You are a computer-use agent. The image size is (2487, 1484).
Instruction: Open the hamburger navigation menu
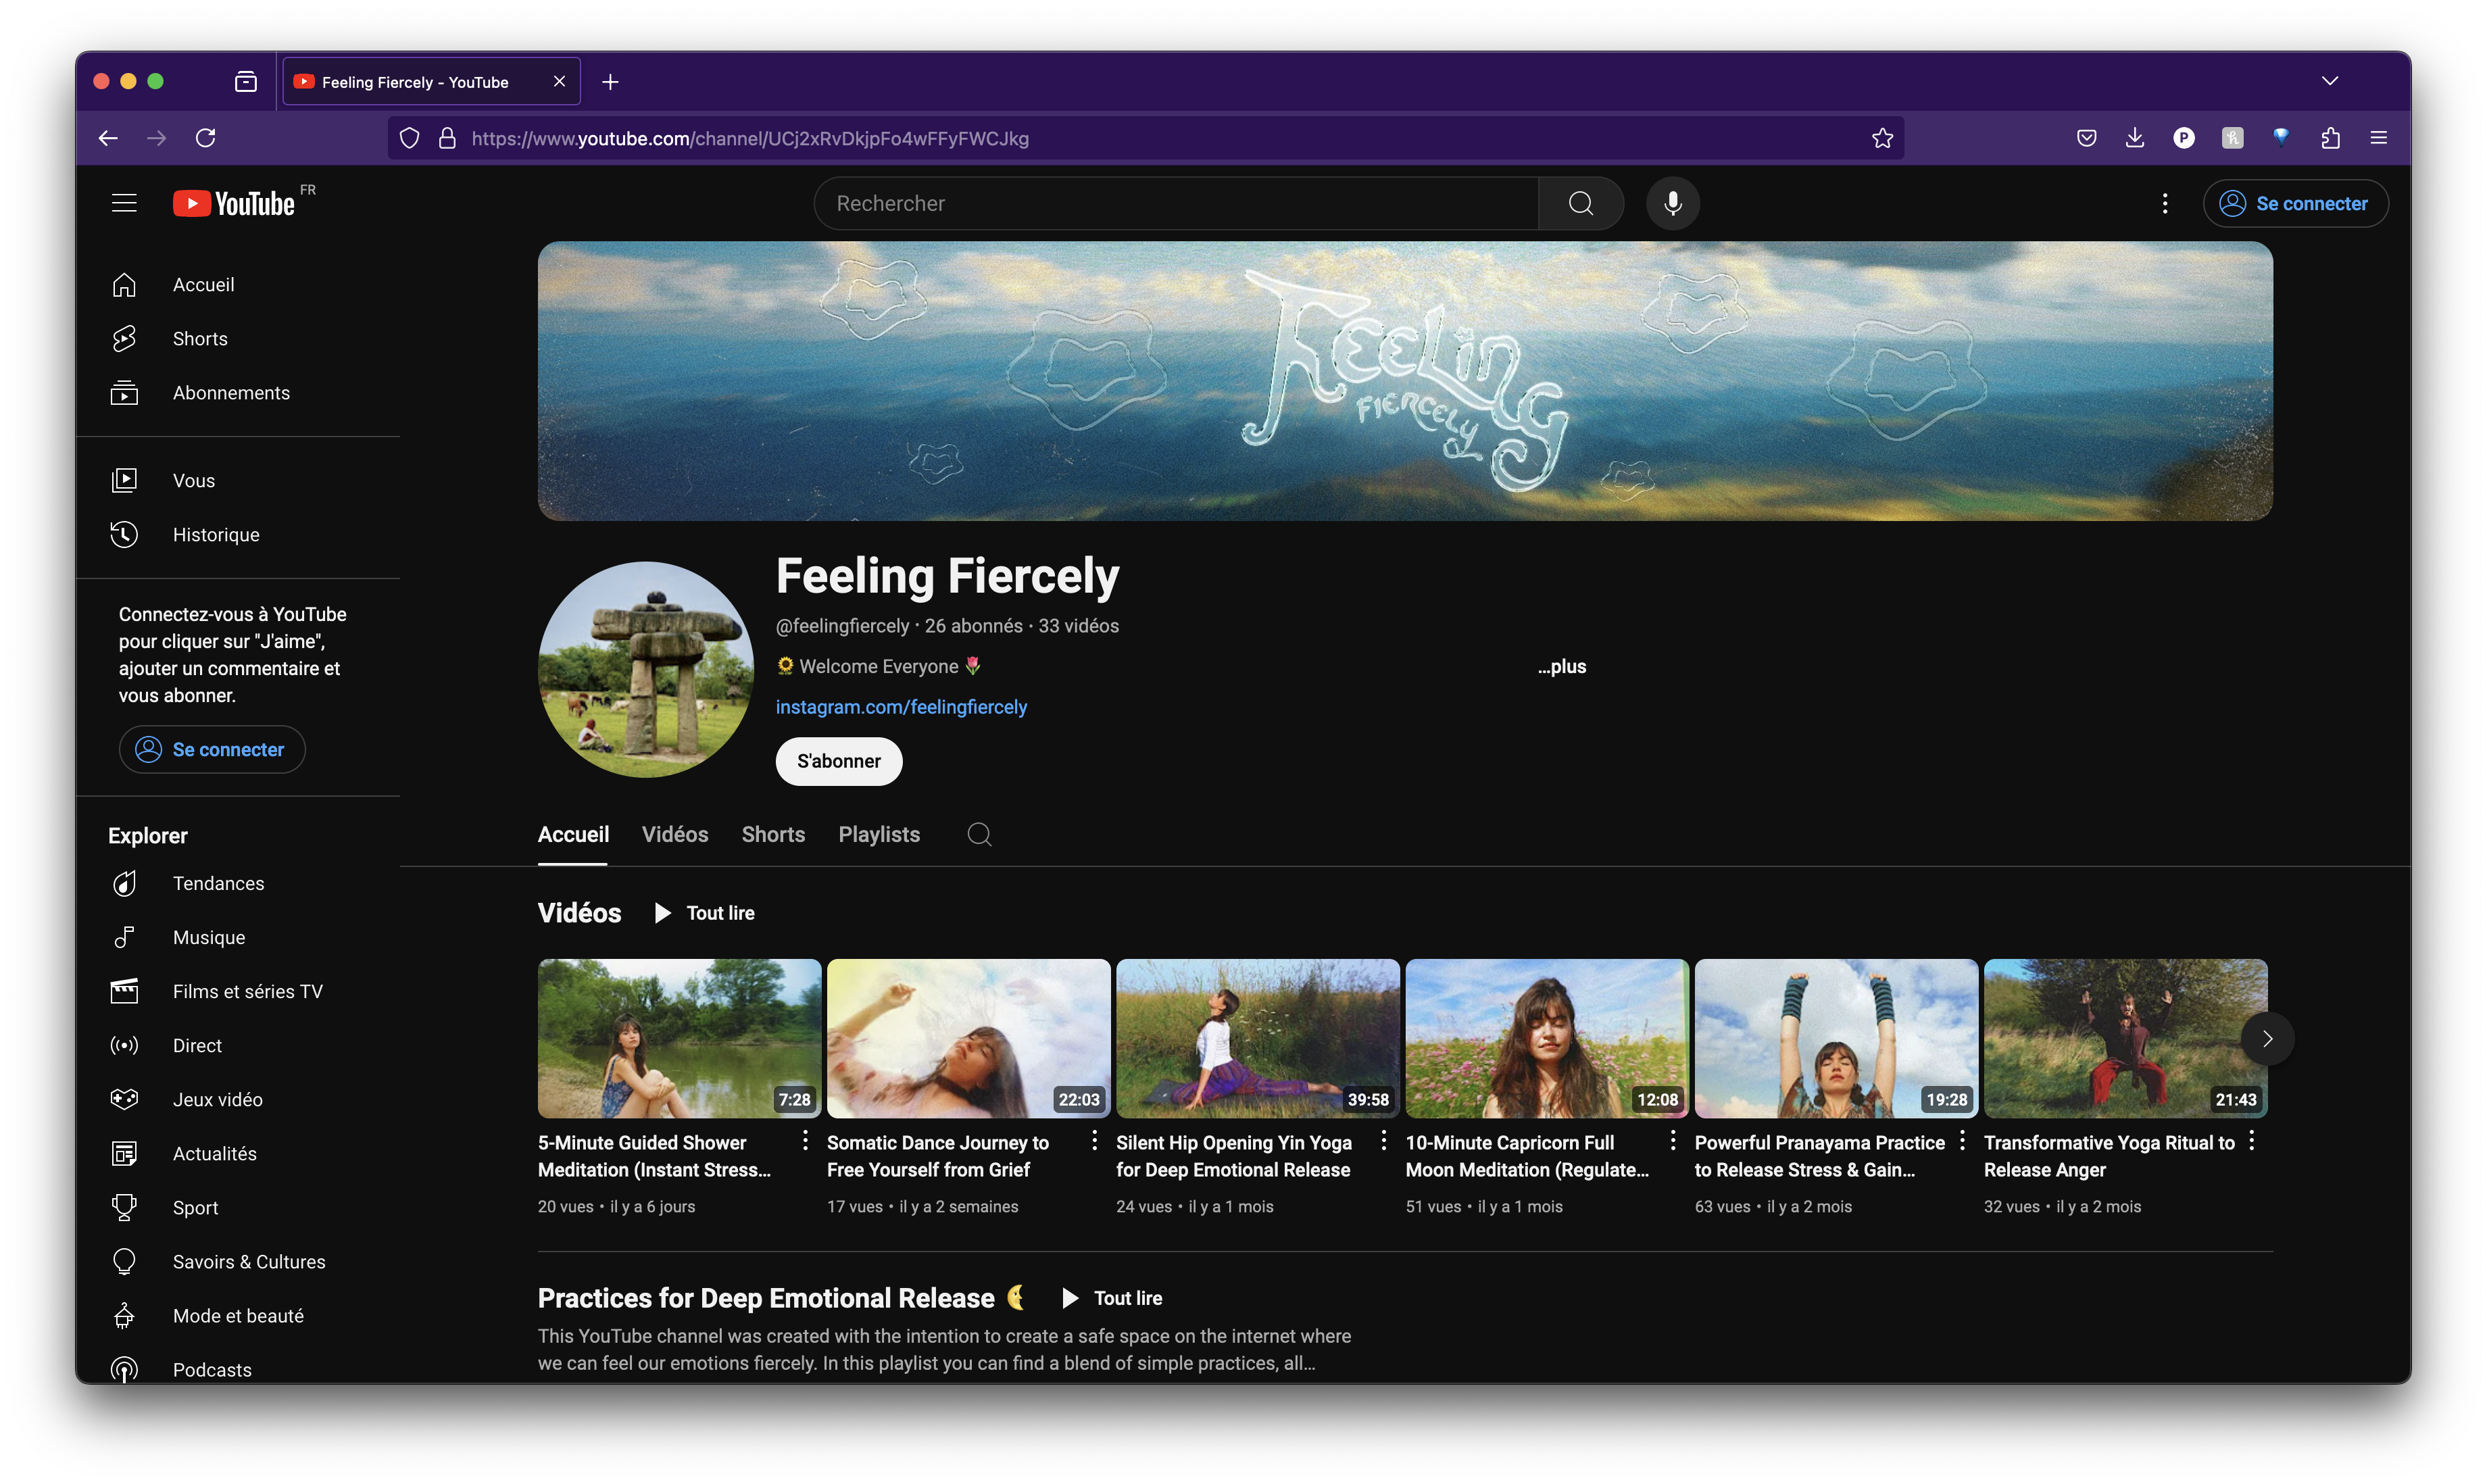(x=124, y=202)
